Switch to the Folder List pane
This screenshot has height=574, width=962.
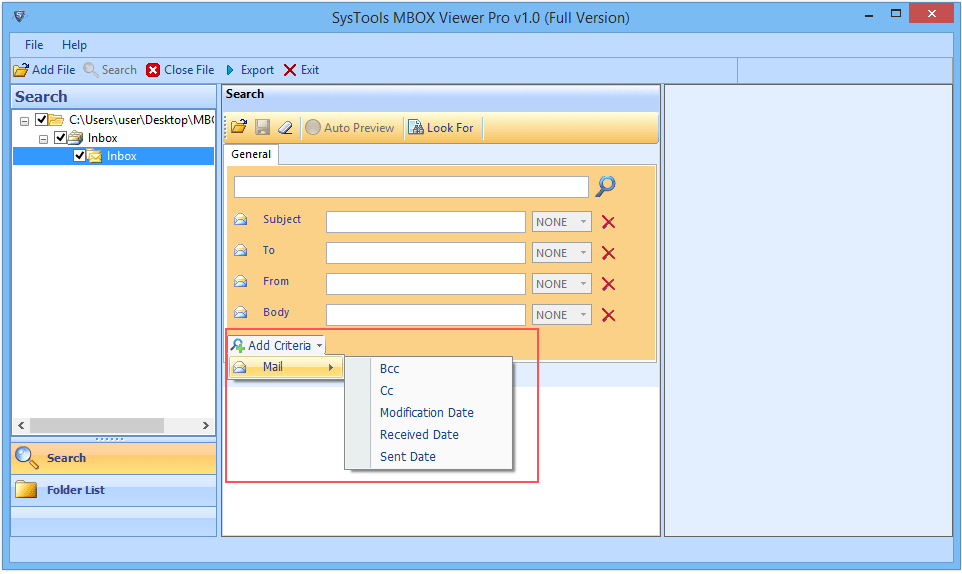pos(114,490)
